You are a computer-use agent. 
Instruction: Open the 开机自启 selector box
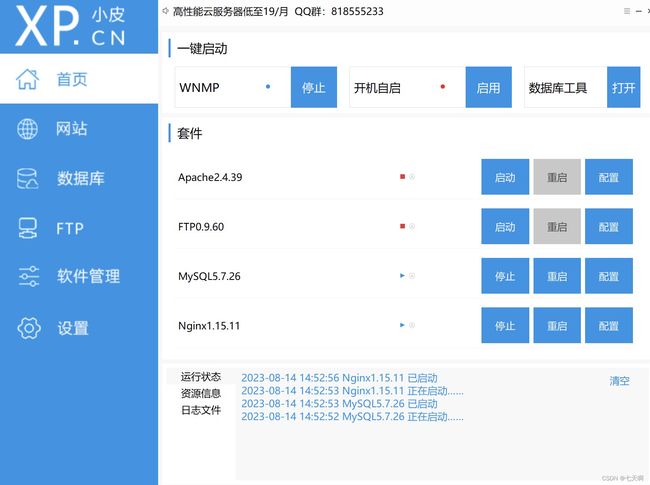pyautogui.click(x=406, y=88)
